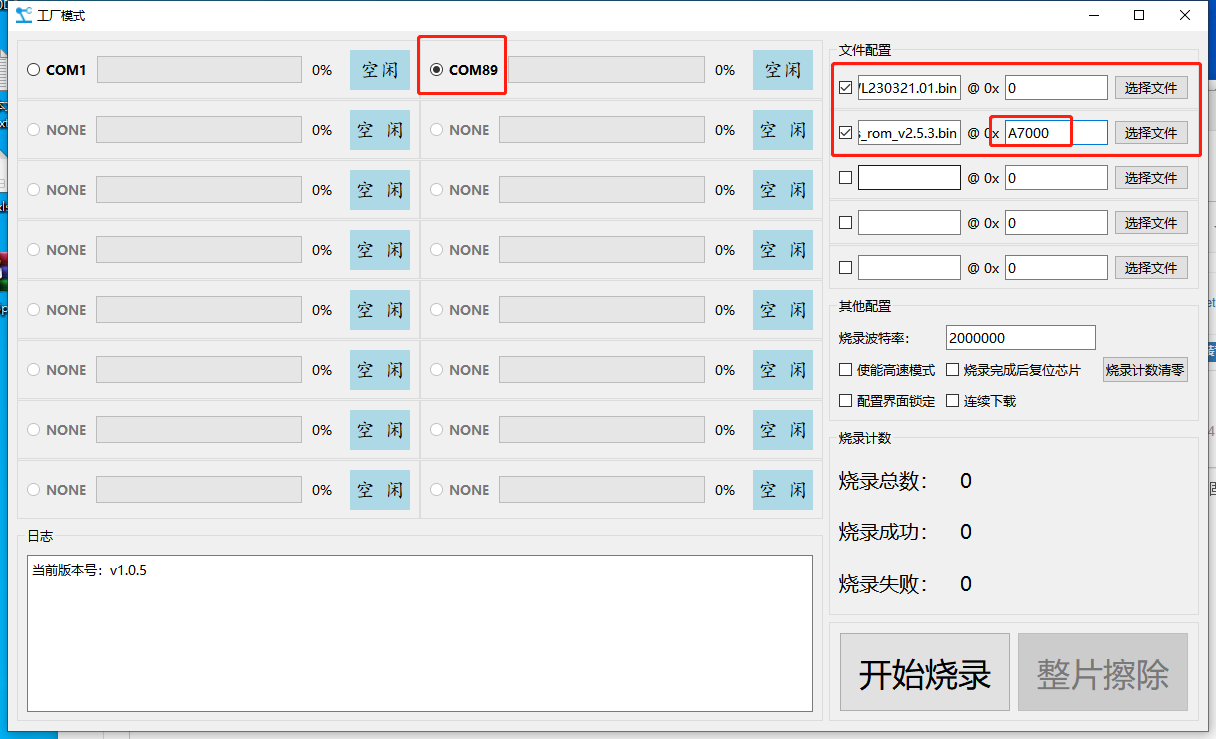Toggle the 配置界面锁定 checkbox
This screenshot has width=1216, height=739.
[x=846, y=401]
